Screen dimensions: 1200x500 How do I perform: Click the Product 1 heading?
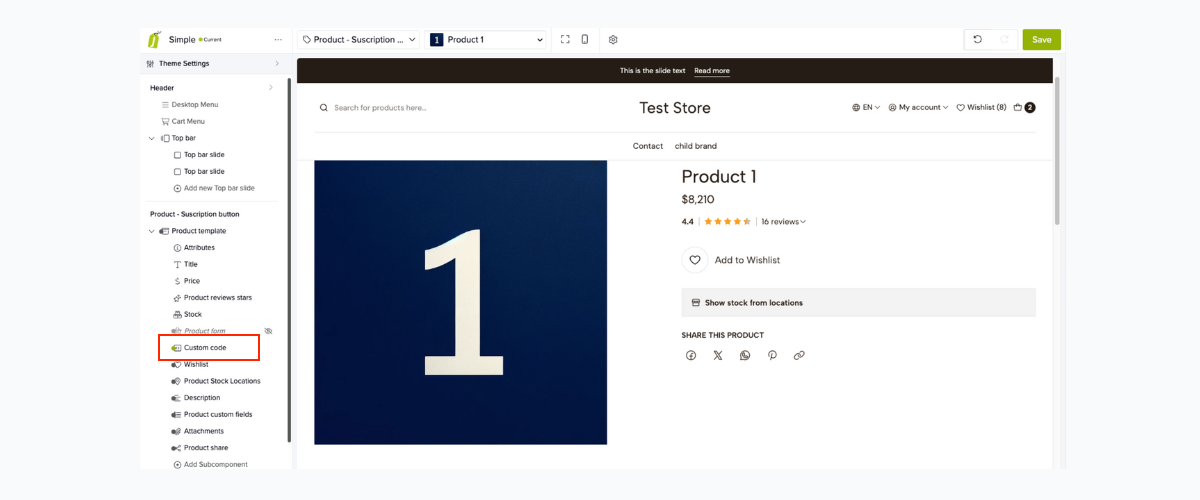pyautogui.click(x=719, y=177)
